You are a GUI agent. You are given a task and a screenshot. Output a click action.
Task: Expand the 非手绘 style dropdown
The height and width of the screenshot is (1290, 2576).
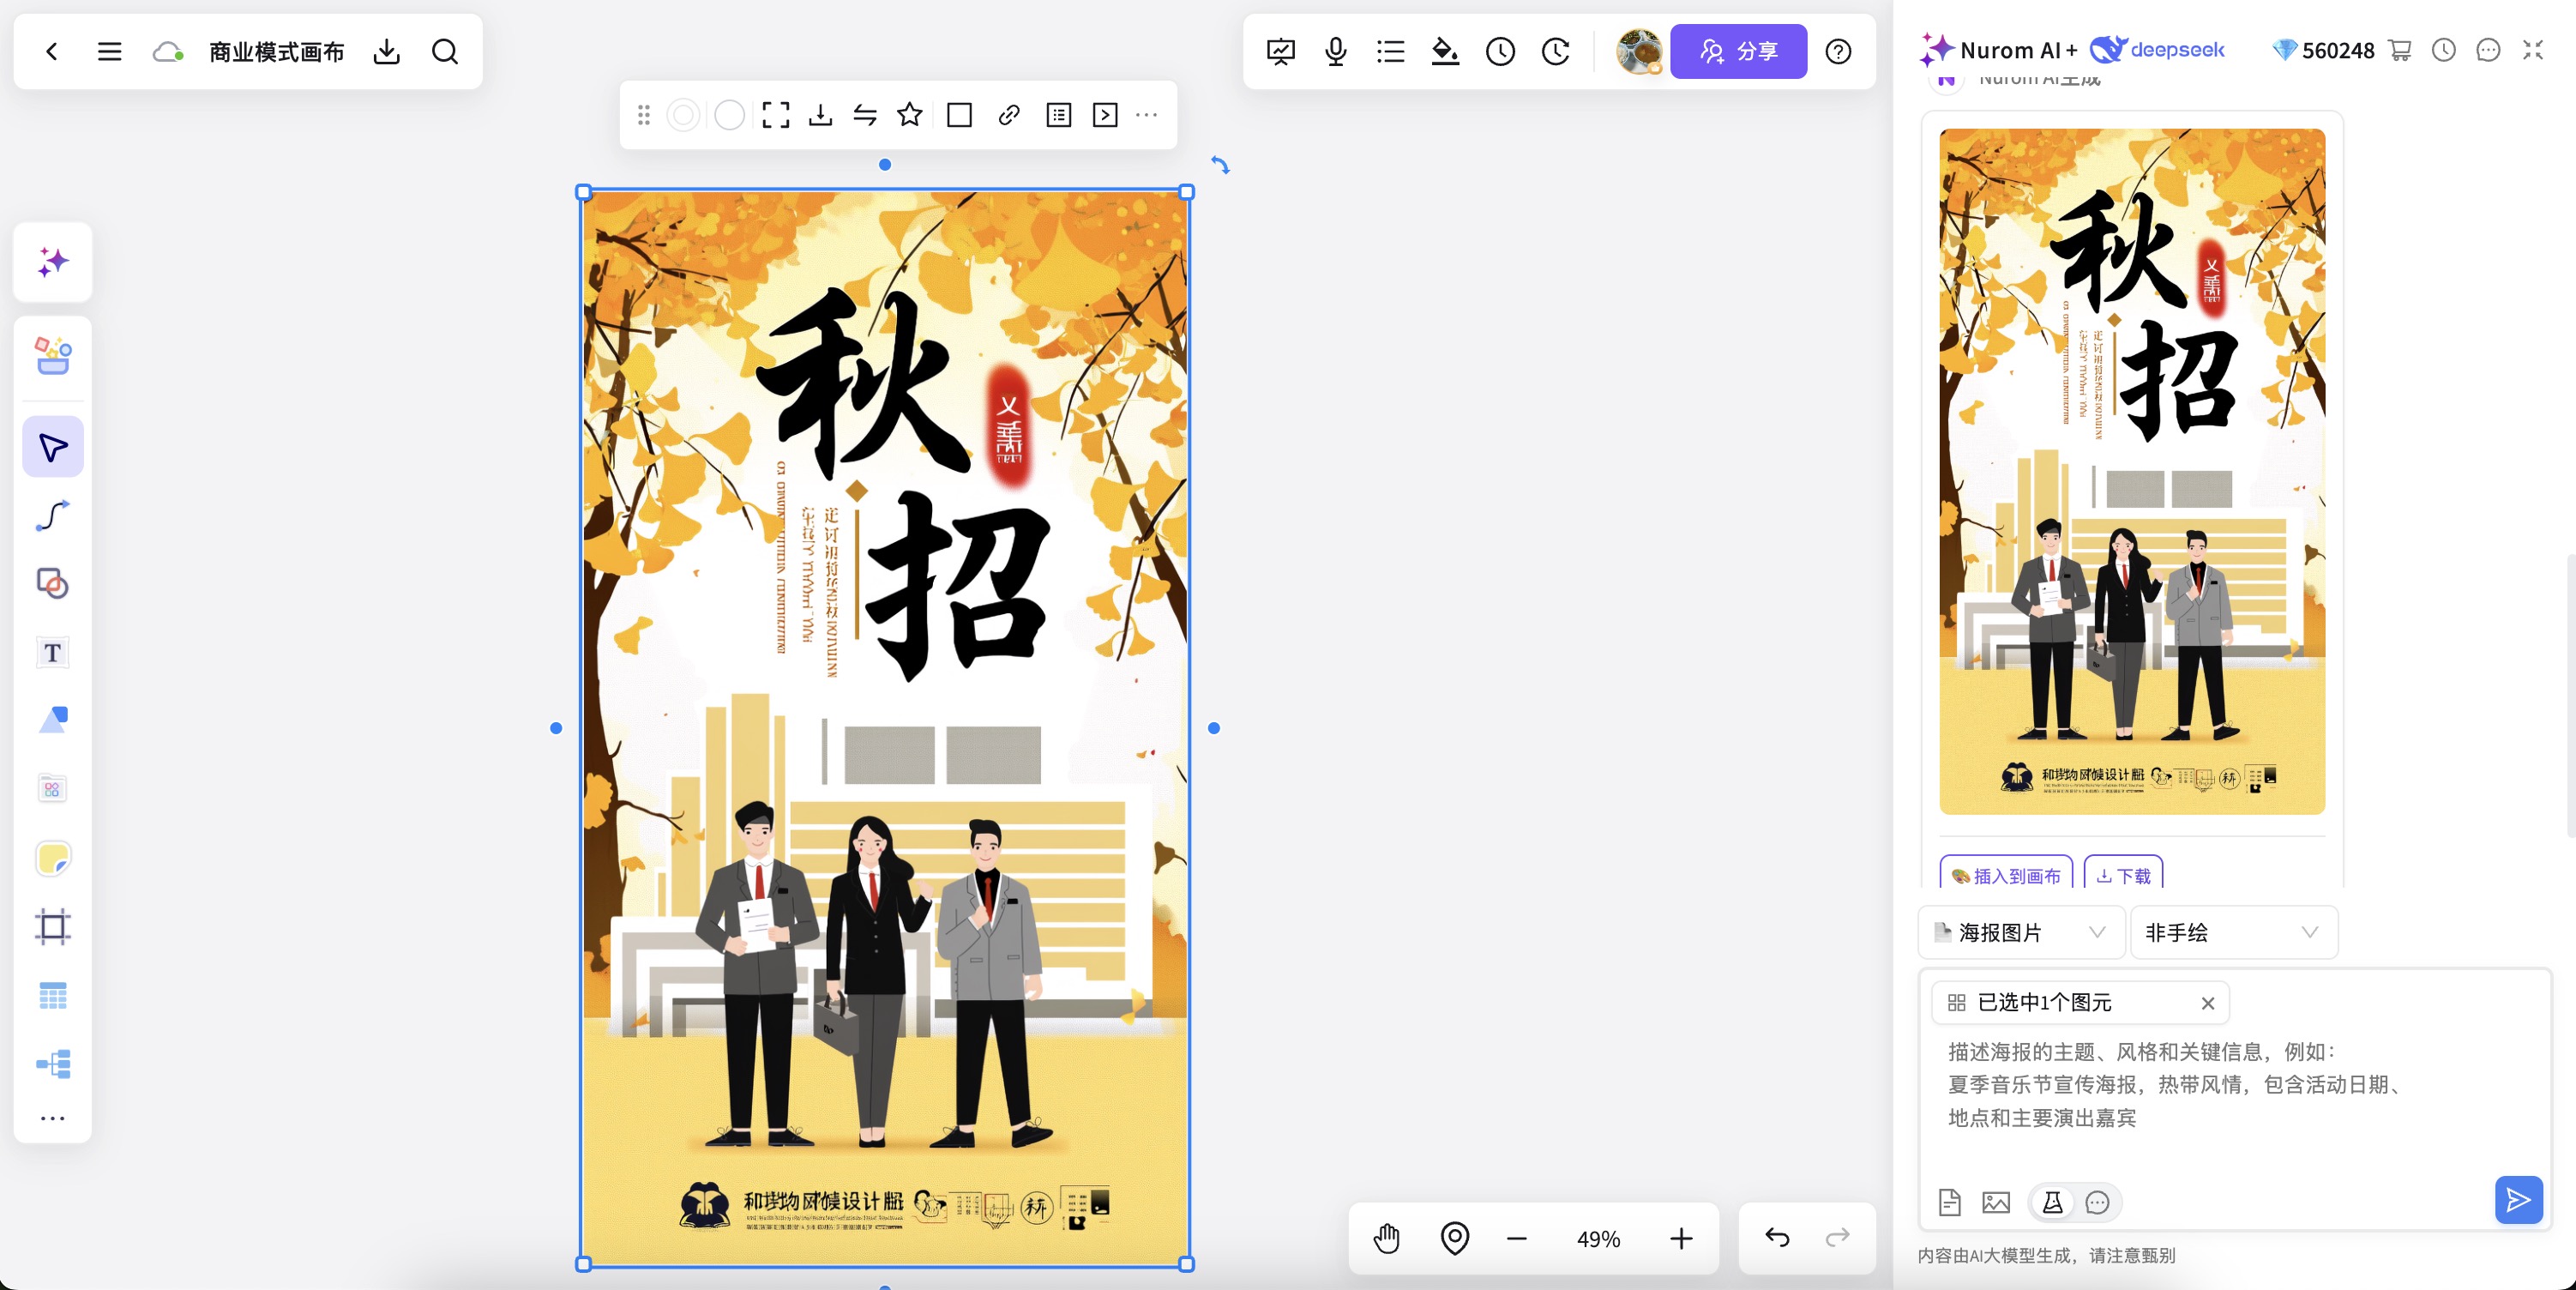2233,932
